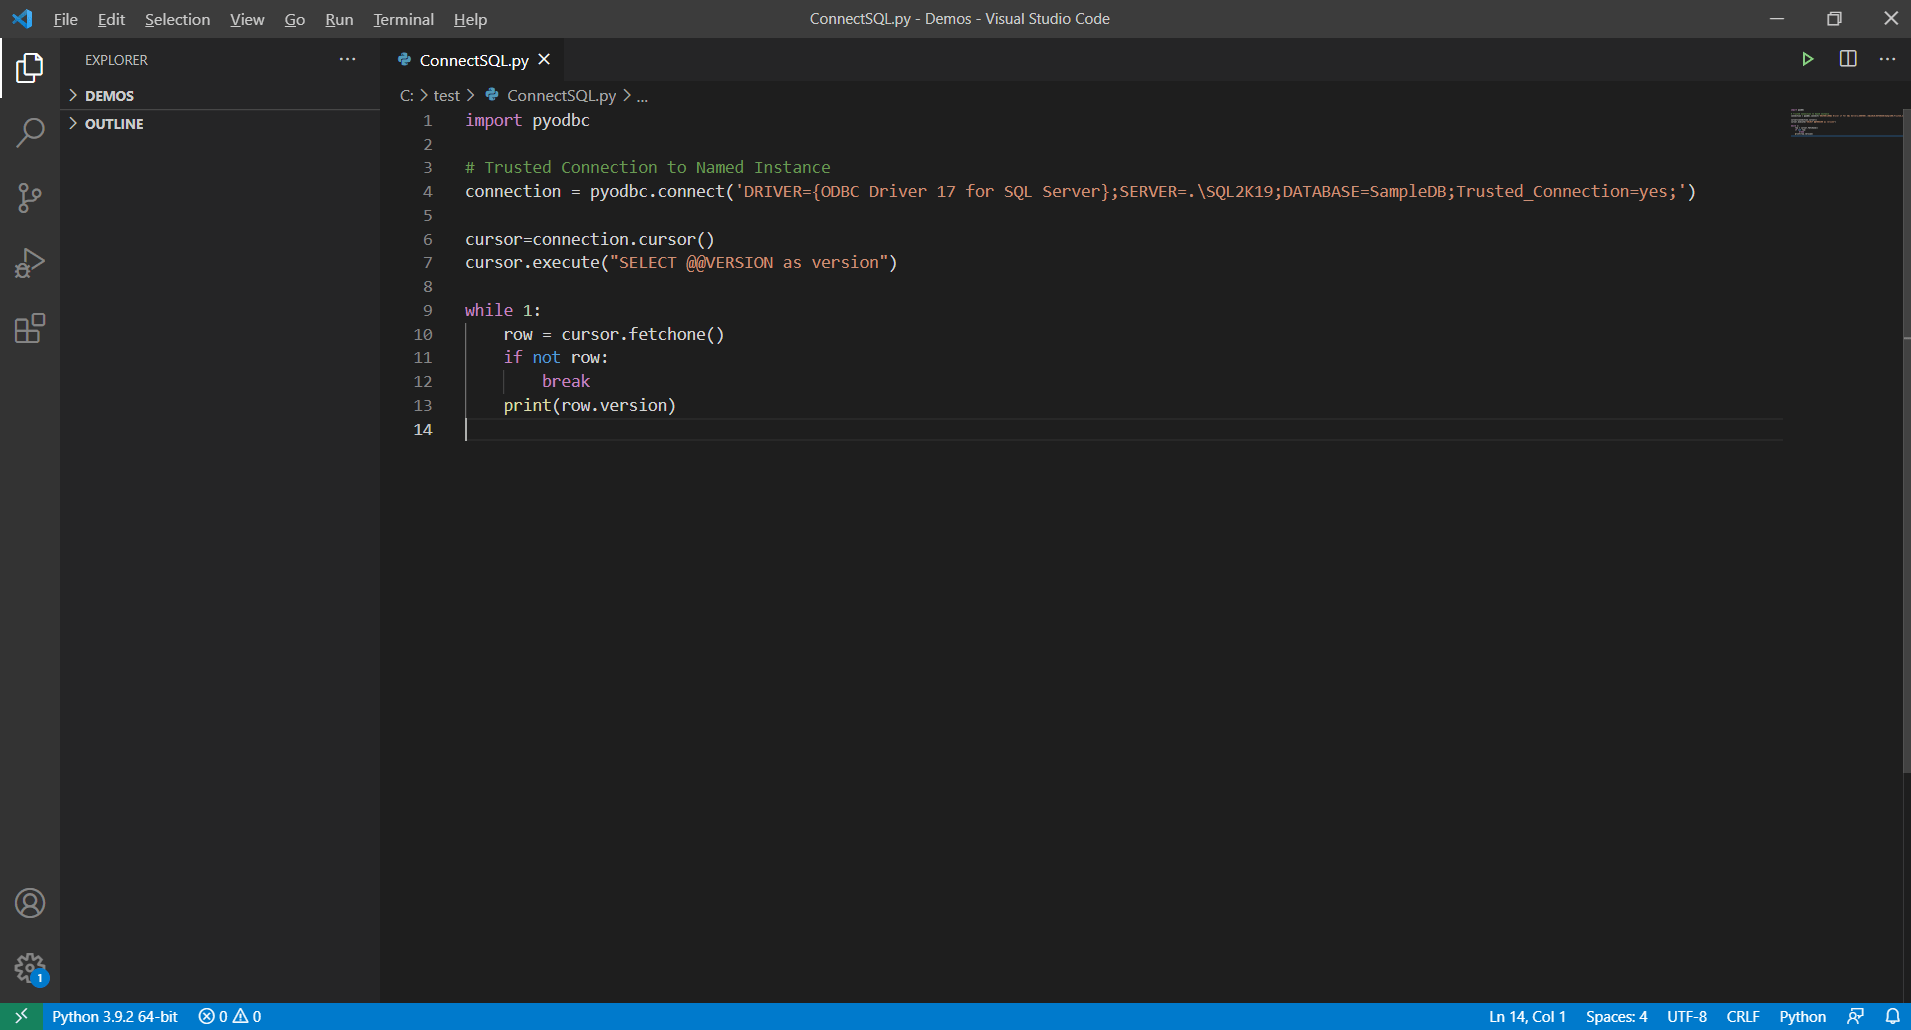The image size is (1911, 1030).
Task: Open the notifications bell
Action: (x=1891, y=1016)
